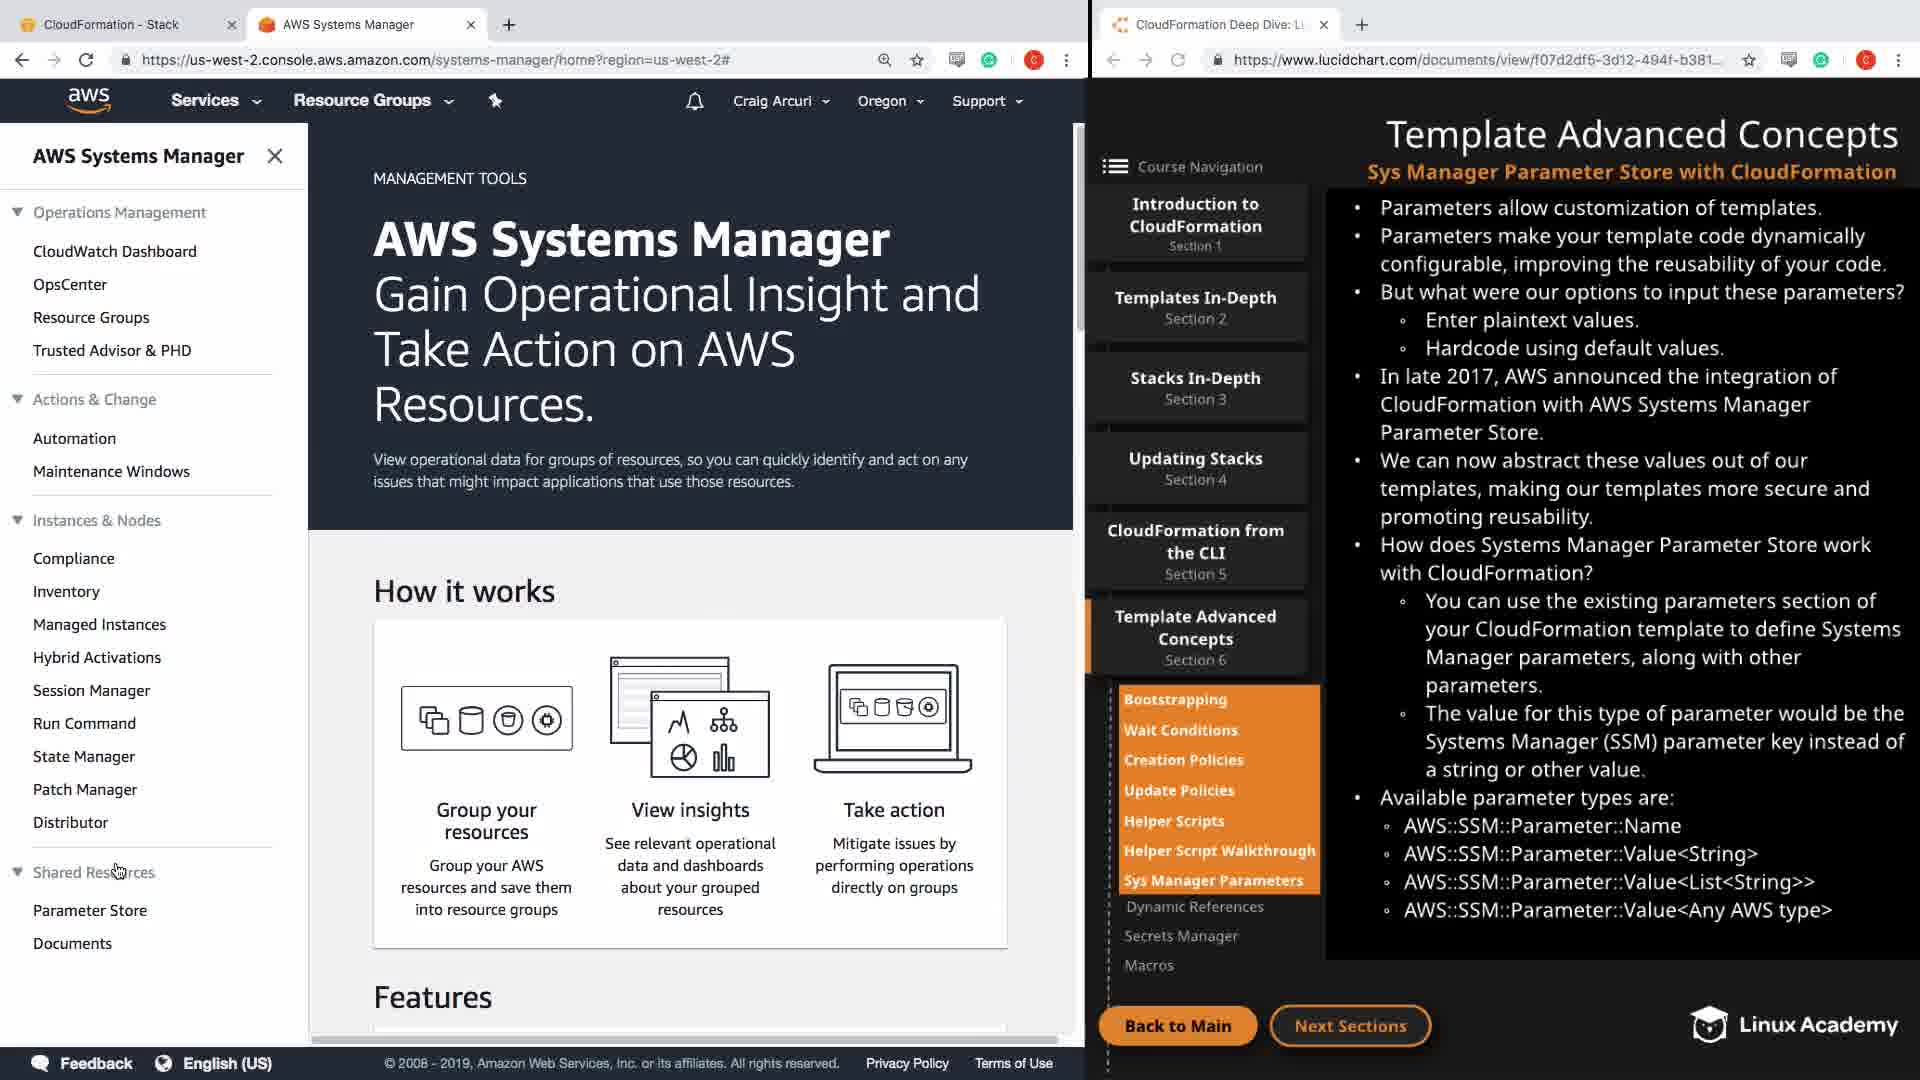Reload the AWS console page

(86, 60)
